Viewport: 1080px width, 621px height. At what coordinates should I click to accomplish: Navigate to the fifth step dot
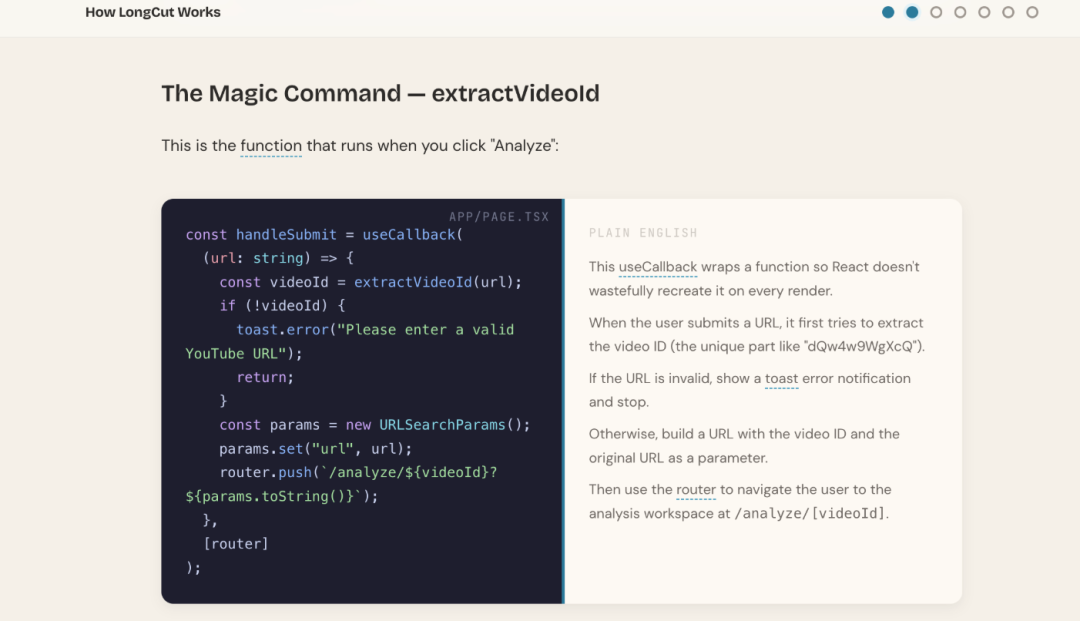tap(984, 12)
